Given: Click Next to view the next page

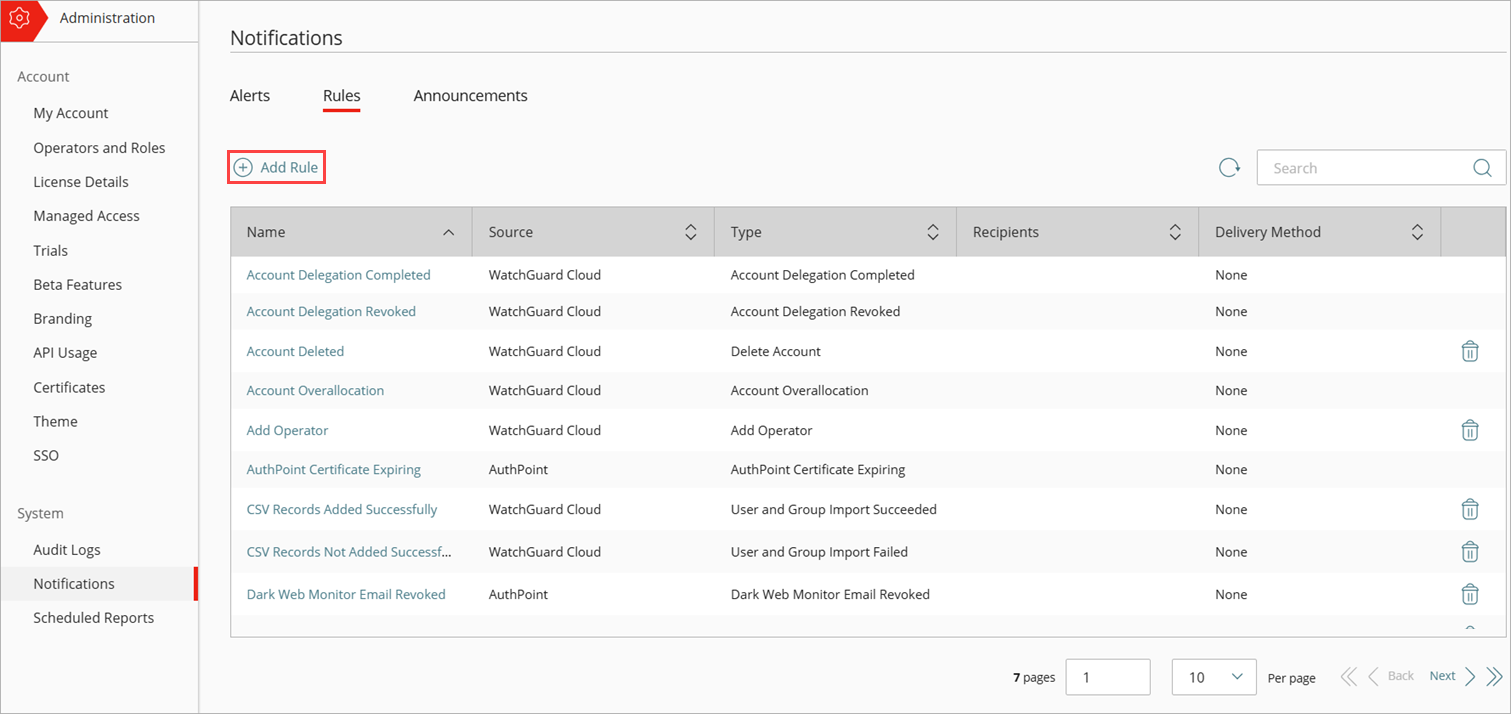Looking at the screenshot, I should click(1442, 675).
